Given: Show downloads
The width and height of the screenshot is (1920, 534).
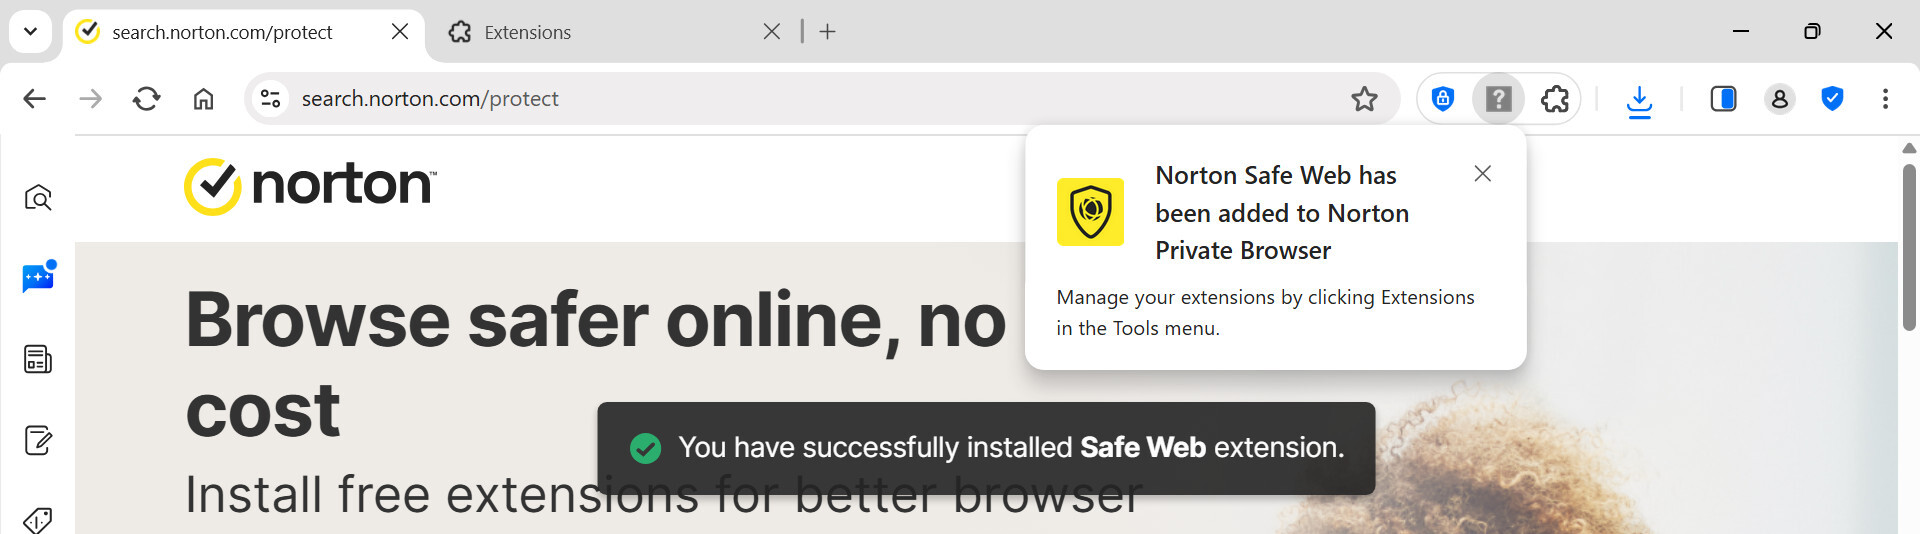Looking at the screenshot, I should click(1640, 100).
